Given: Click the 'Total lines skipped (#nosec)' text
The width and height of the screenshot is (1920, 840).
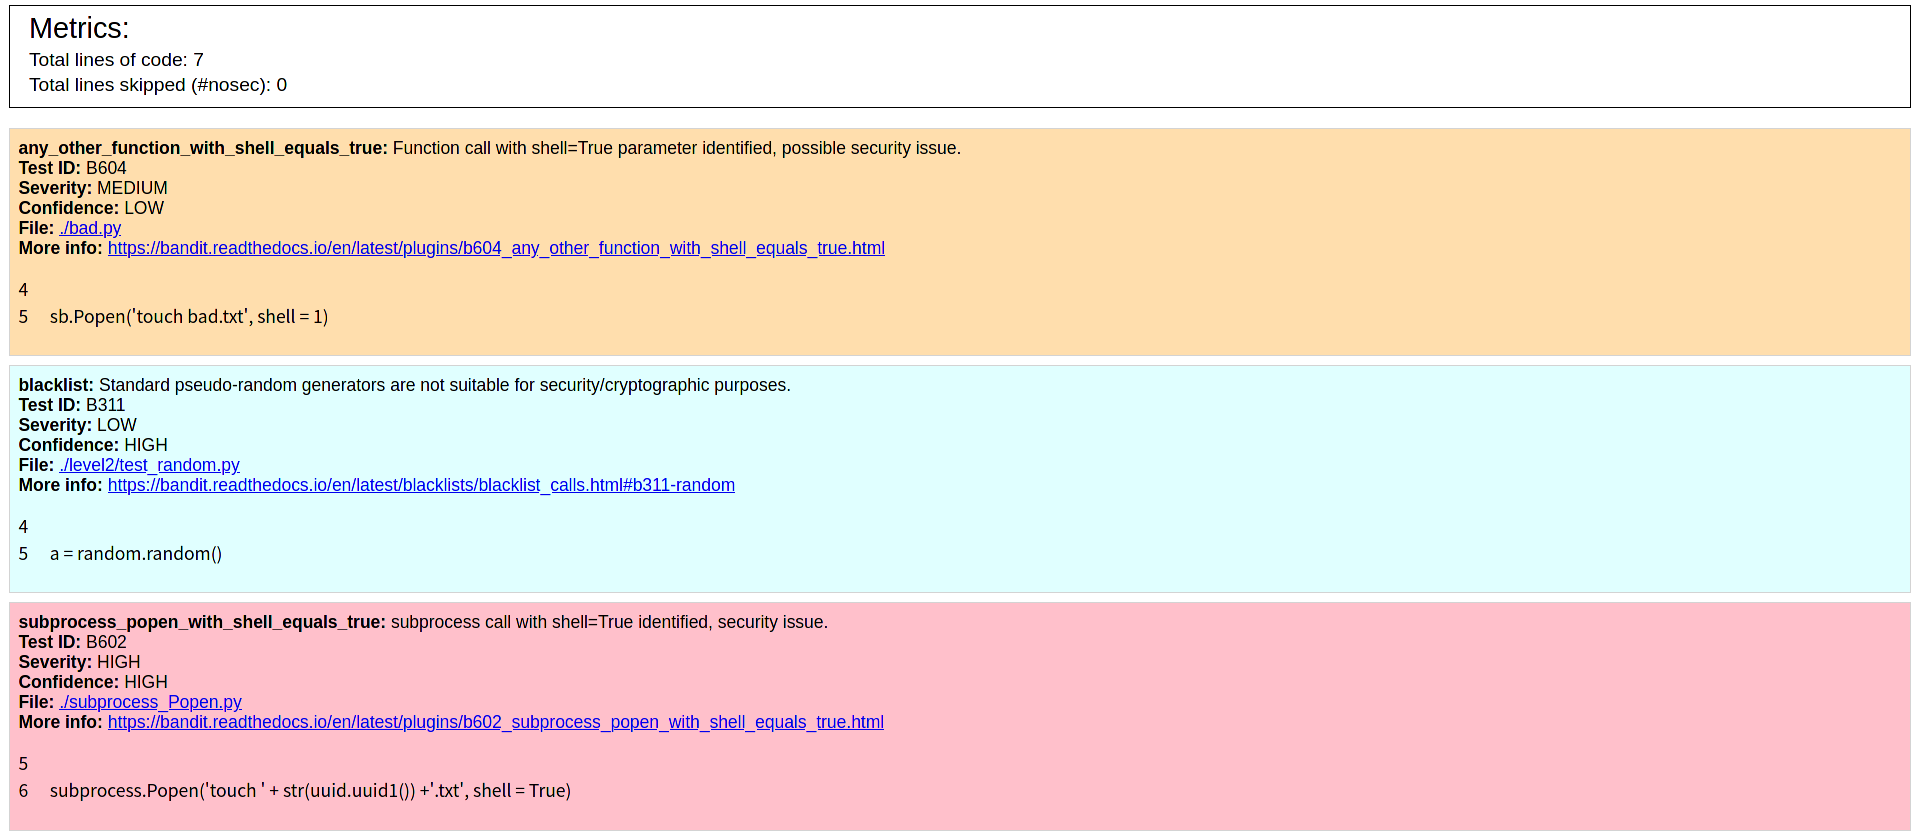Looking at the screenshot, I should coord(157,85).
